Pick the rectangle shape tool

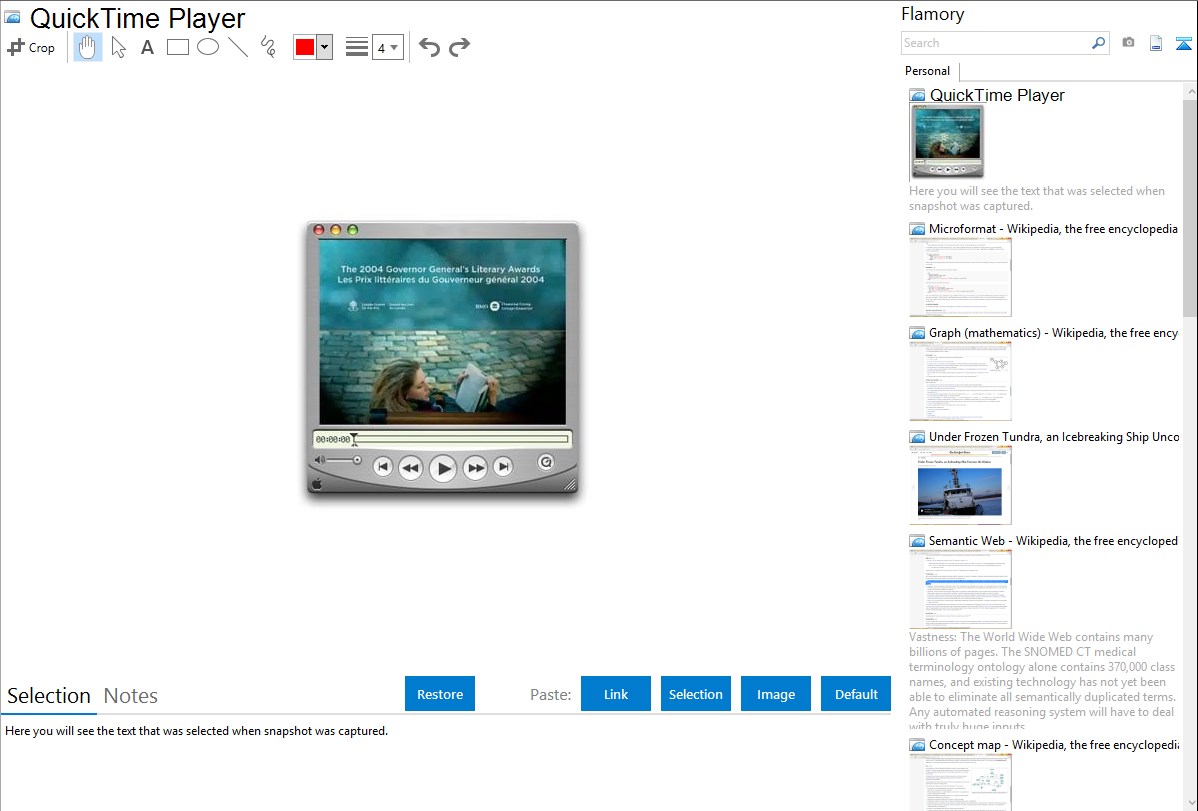tap(178, 47)
